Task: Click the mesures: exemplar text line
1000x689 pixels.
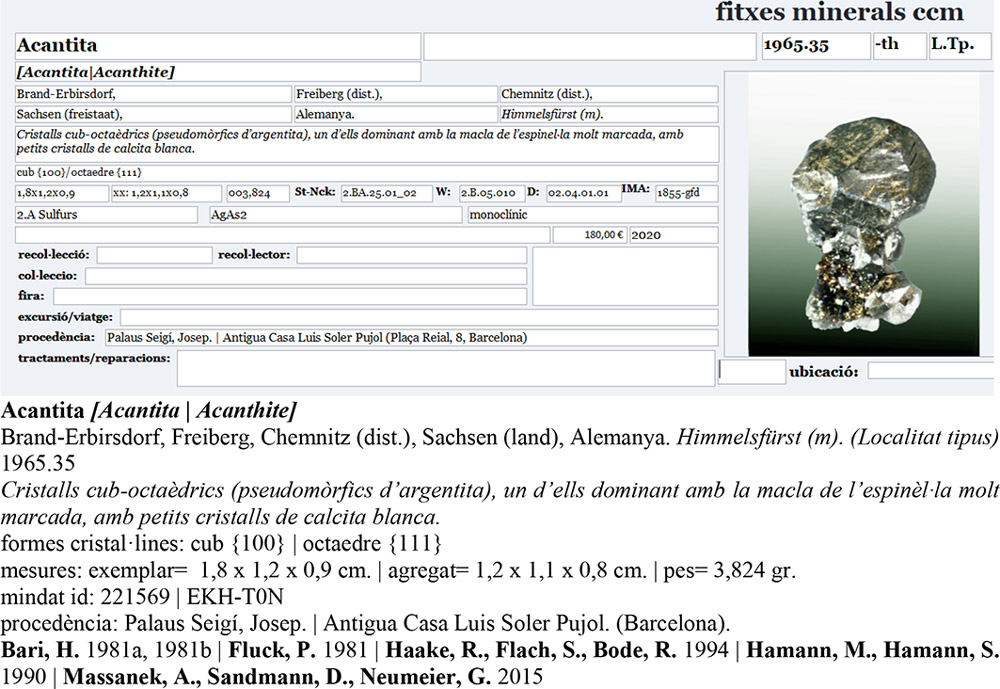Action: [x=398, y=570]
